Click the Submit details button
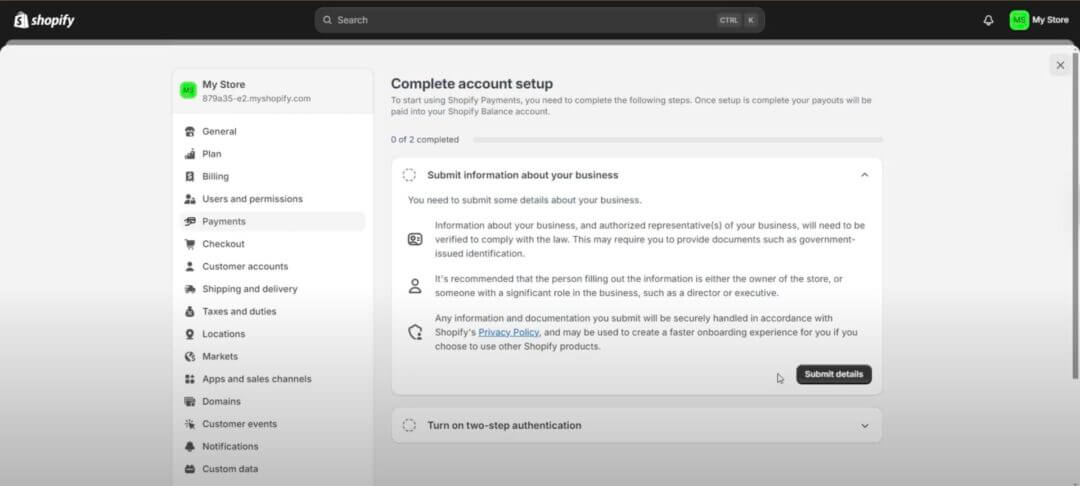1080x486 pixels. point(833,374)
